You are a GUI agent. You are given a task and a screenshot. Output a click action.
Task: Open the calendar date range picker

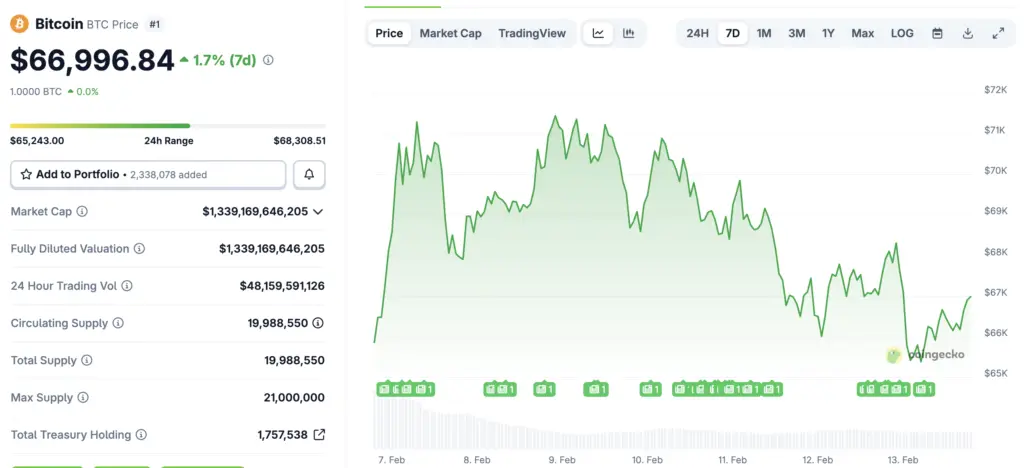[x=937, y=33]
